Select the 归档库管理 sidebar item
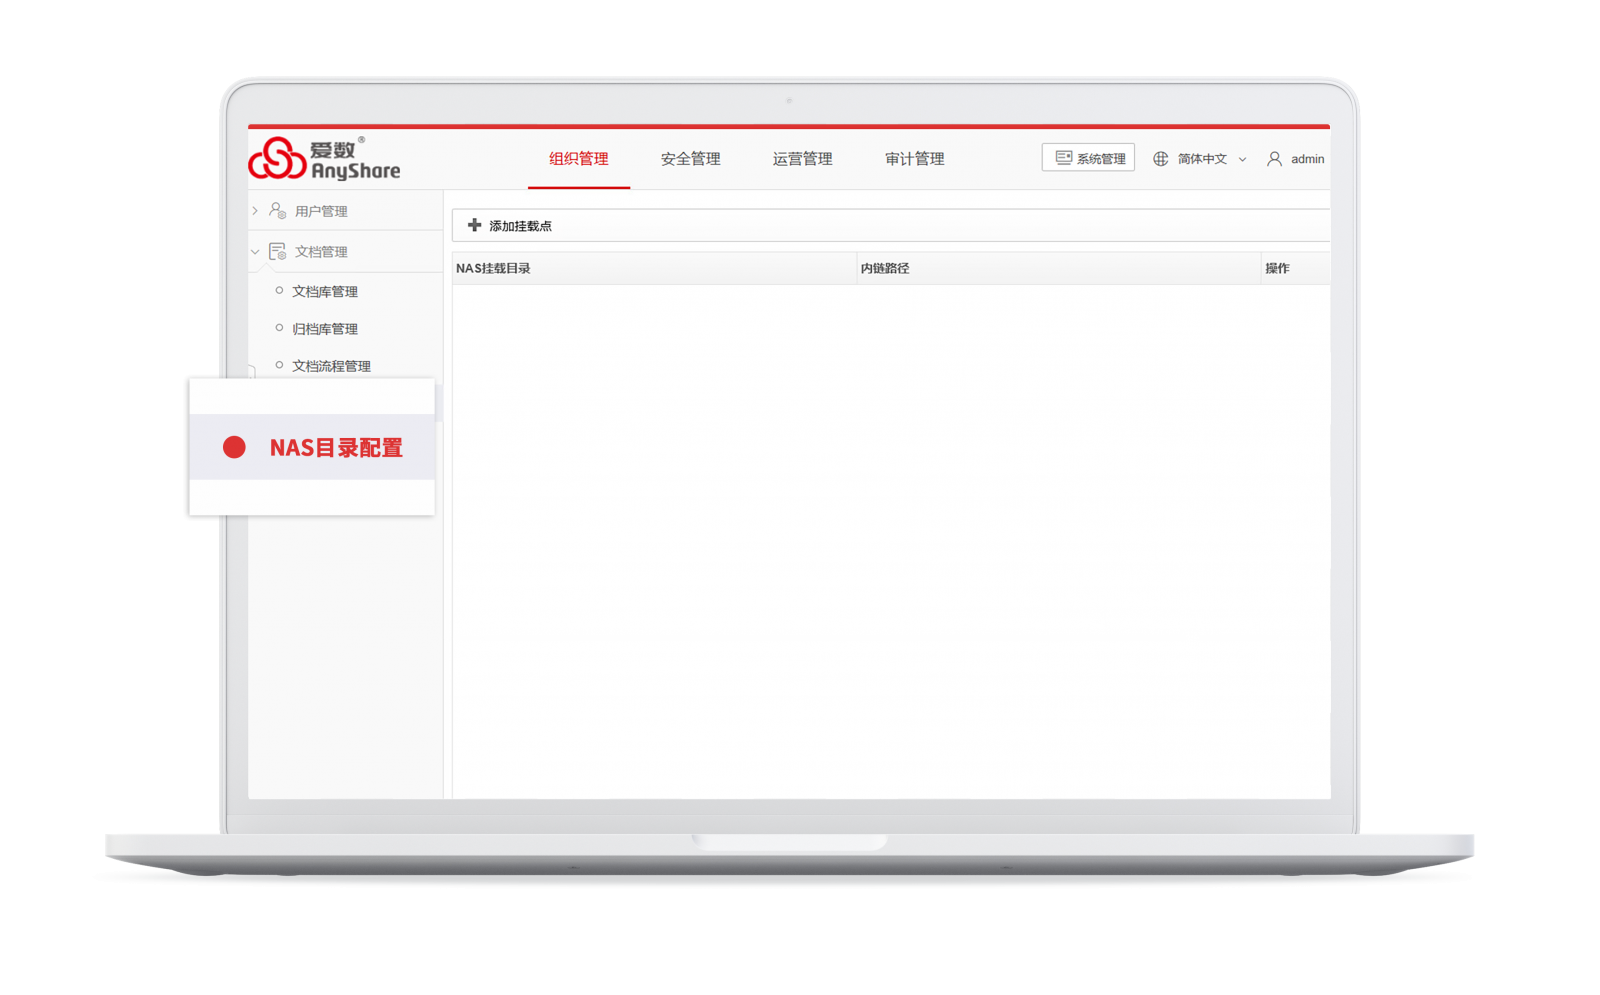This screenshot has height=995, width=1600. point(325,329)
